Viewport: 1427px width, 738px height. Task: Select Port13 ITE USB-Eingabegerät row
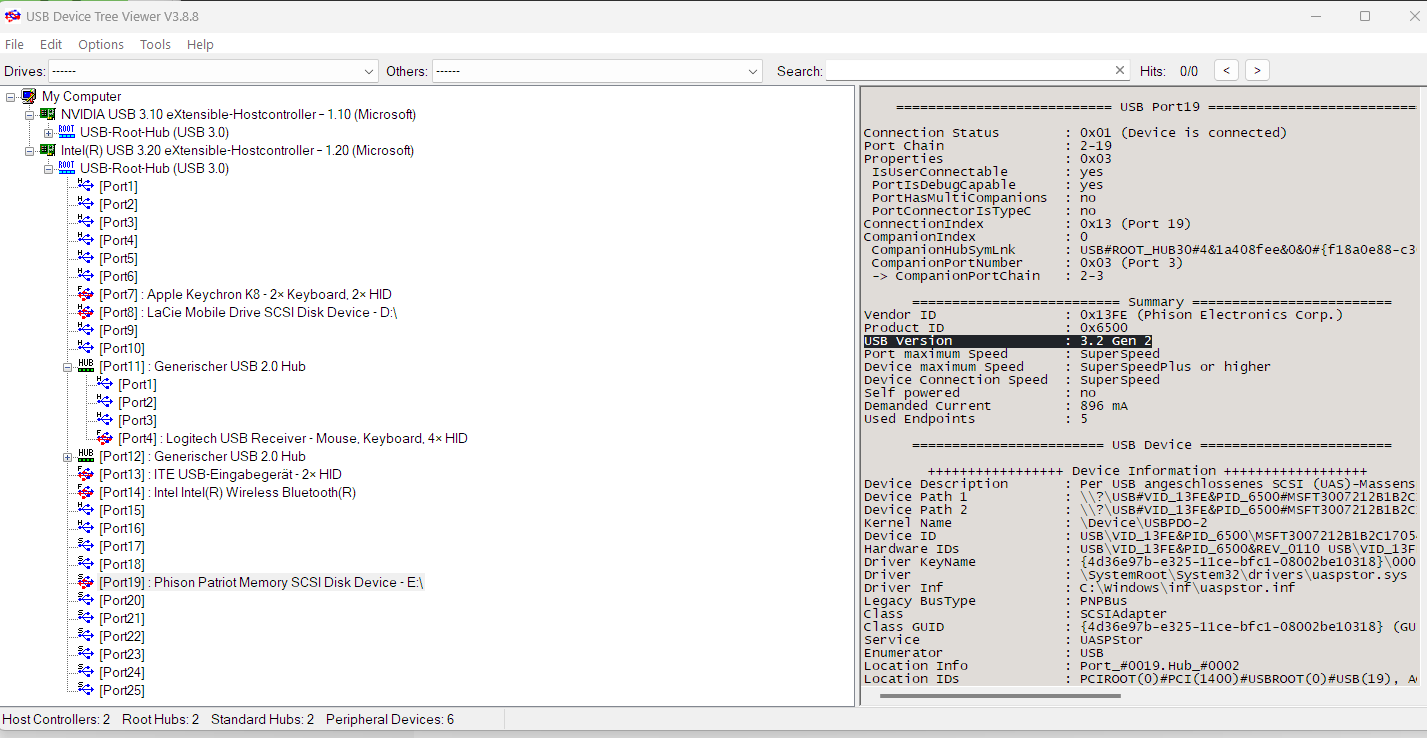pyautogui.click(x=220, y=475)
